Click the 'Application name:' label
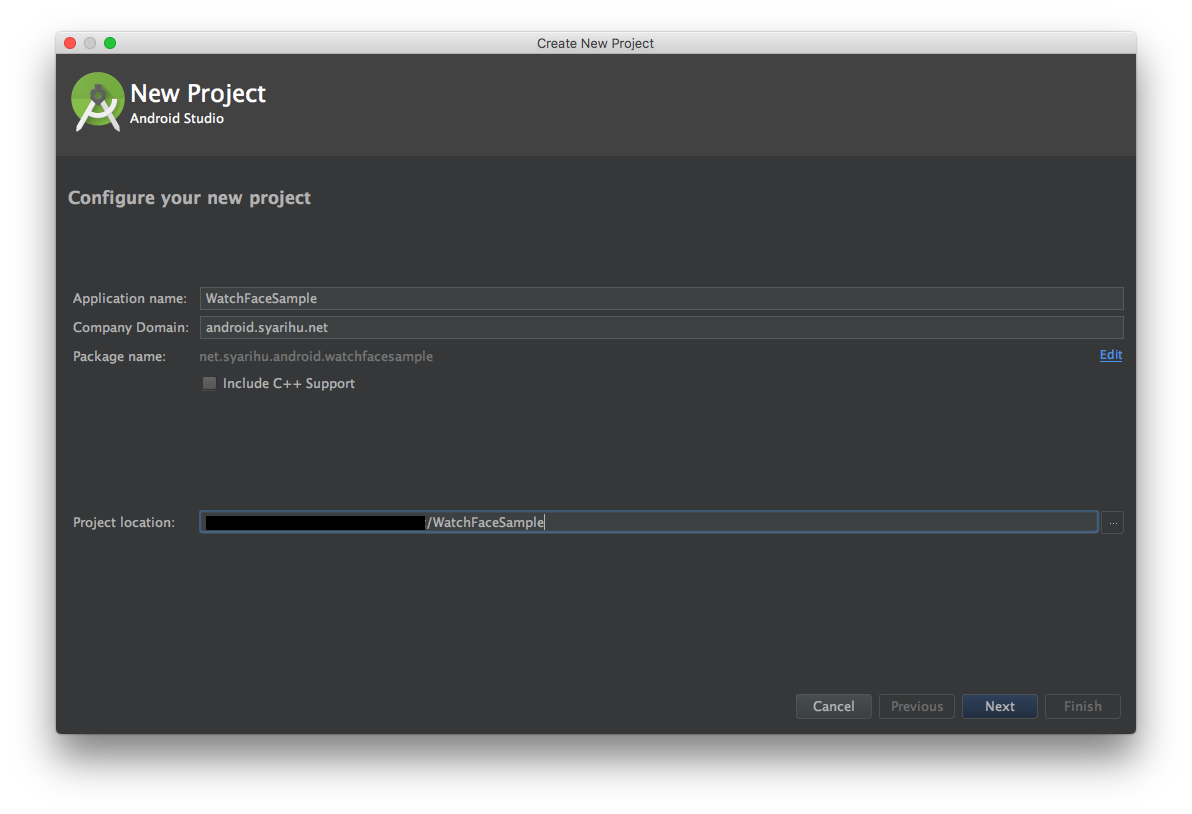The height and width of the screenshot is (814, 1192). (130, 298)
